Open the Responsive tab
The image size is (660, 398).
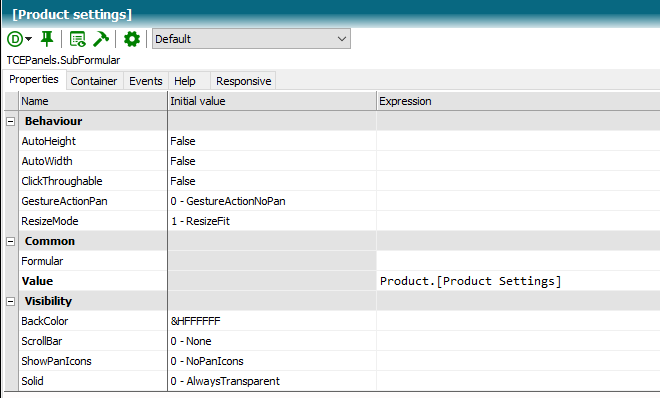(243, 81)
